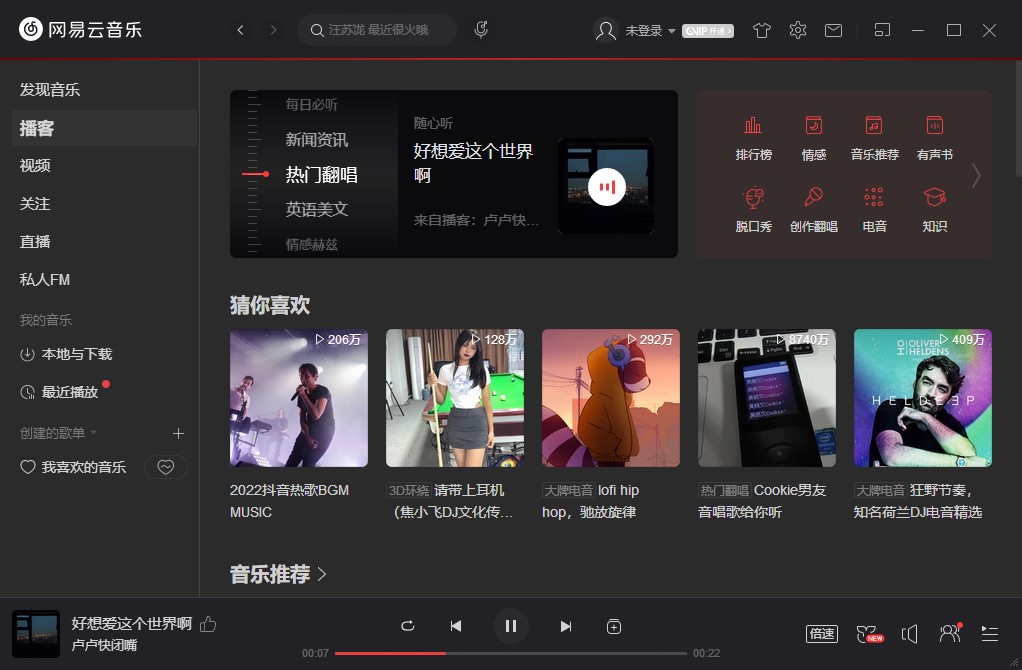1022x670 pixels.
Task: Open the 创作翻唱 category
Action: 813,209
